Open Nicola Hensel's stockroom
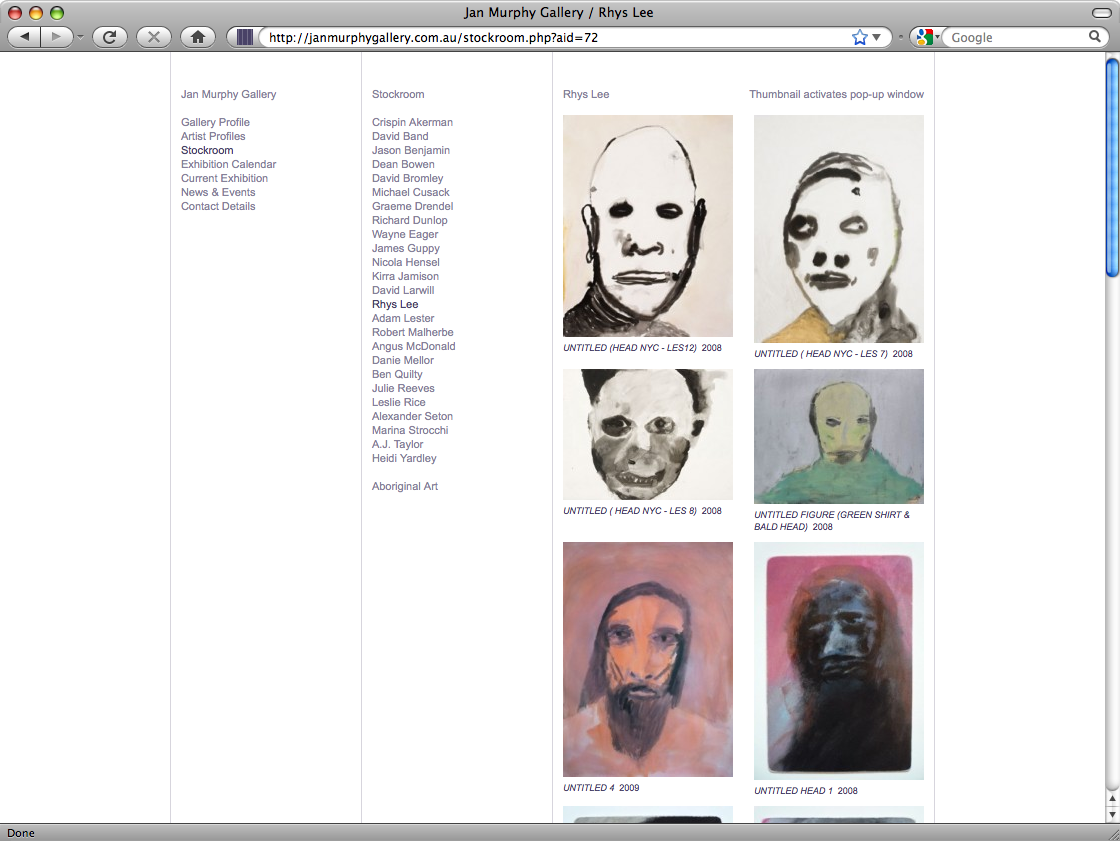Image resolution: width=1120 pixels, height=841 pixels. (406, 262)
